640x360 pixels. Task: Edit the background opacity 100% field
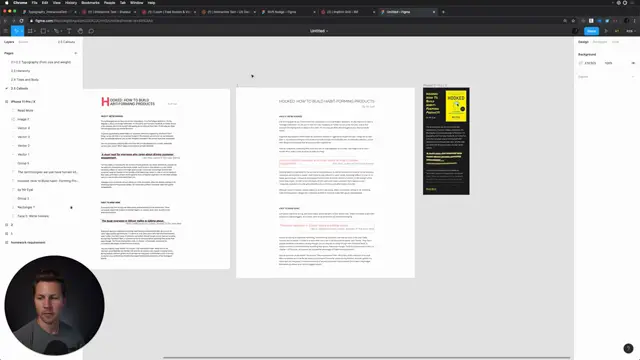609,63
